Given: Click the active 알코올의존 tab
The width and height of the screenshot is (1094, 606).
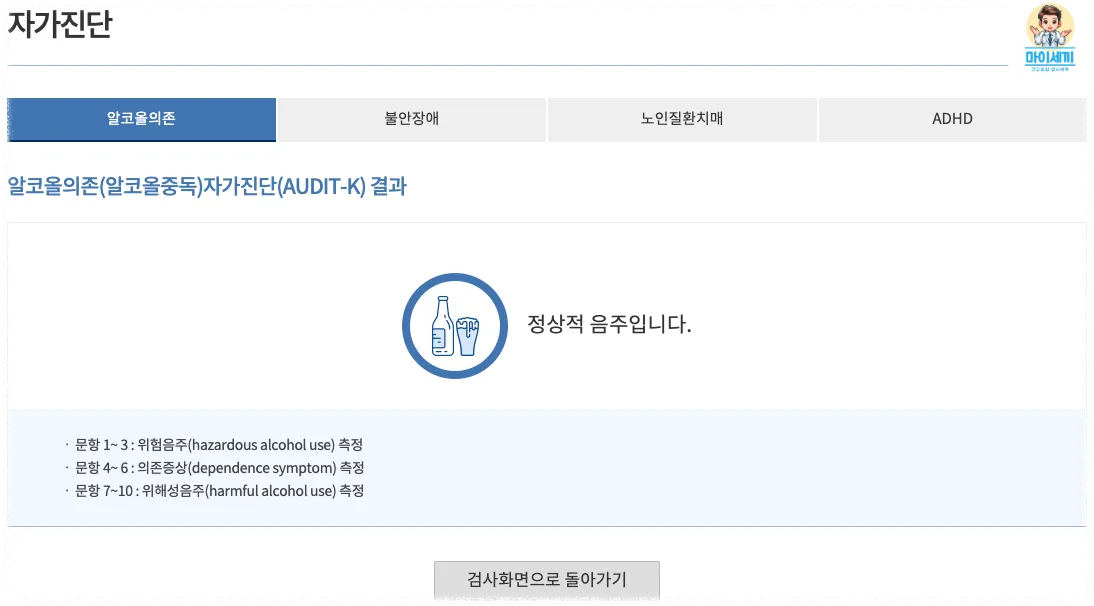Looking at the screenshot, I should point(141,119).
